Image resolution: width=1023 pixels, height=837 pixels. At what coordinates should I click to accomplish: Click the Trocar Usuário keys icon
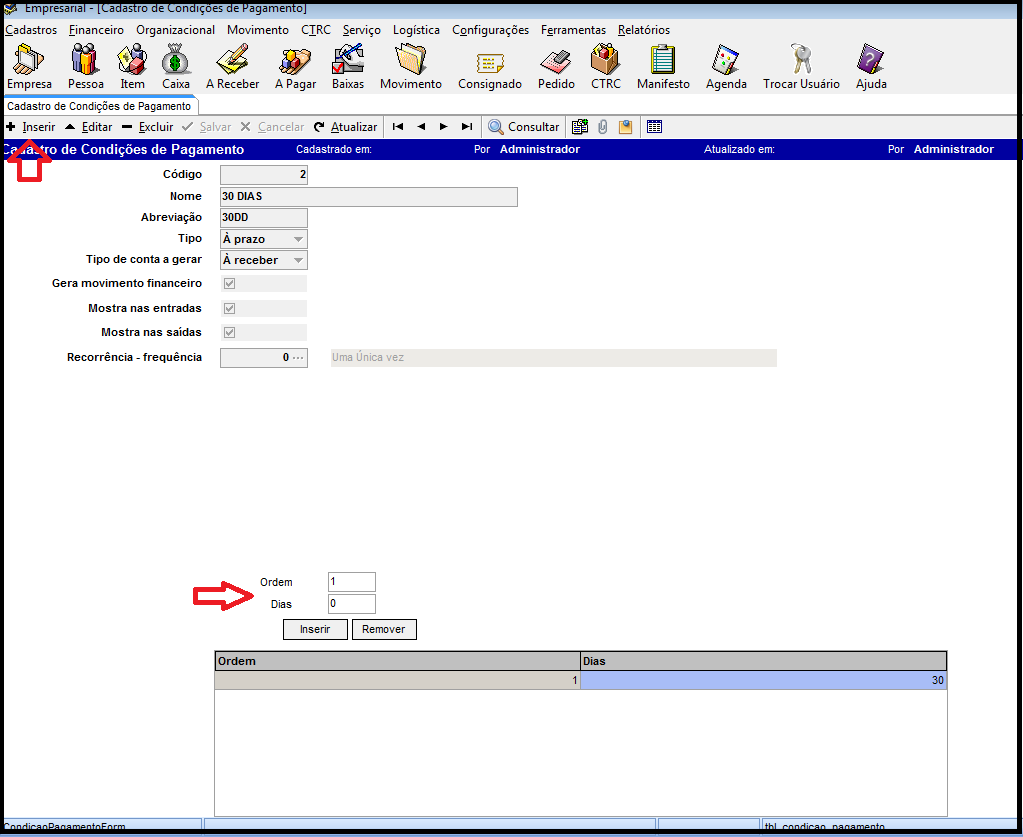[x=801, y=62]
